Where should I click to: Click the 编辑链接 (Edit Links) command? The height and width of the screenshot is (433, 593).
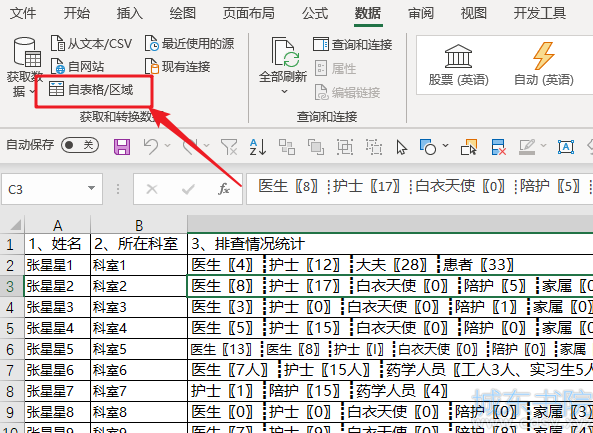[348, 92]
